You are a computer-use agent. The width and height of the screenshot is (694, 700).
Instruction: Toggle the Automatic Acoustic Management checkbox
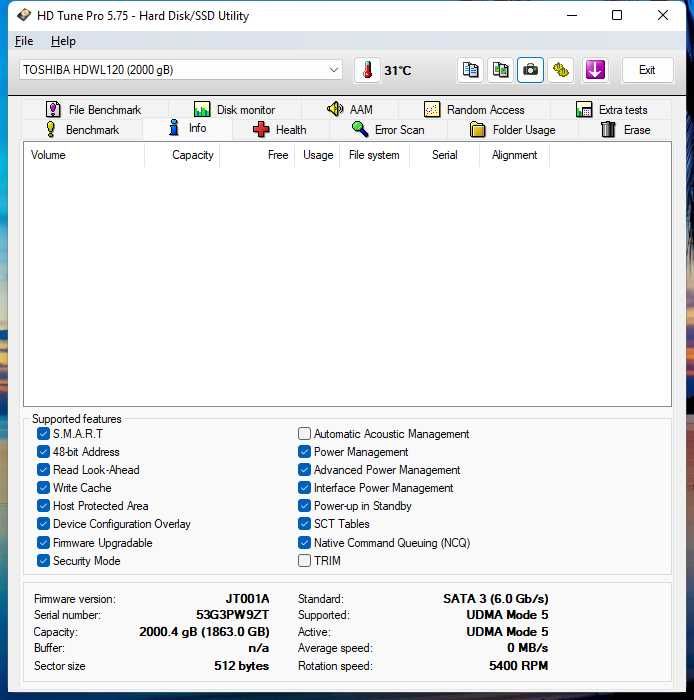click(x=304, y=433)
